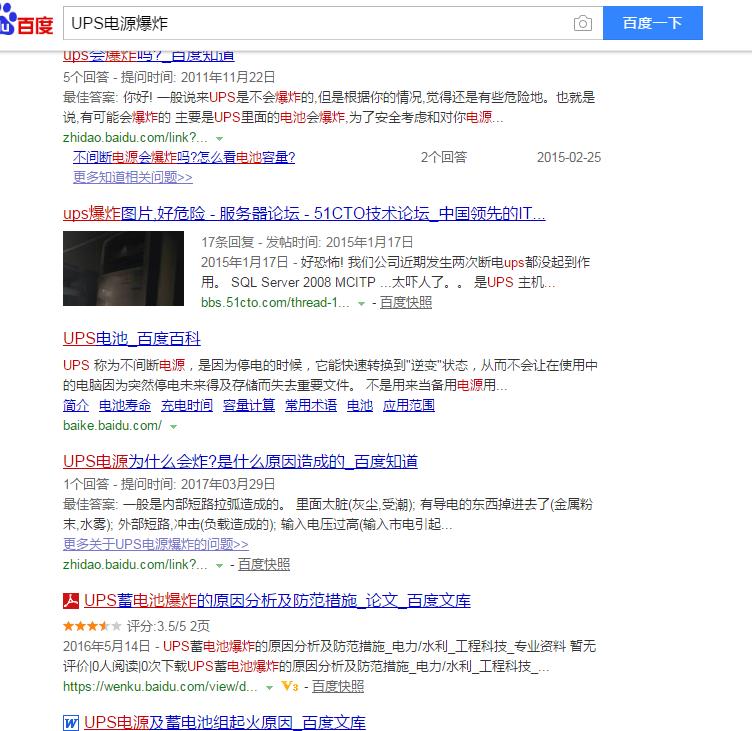Open 'UPS蓄电池爆炸的原因分析及防范措施_论文' result
This screenshot has height=731, width=752.
pyautogui.click(x=277, y=601)
